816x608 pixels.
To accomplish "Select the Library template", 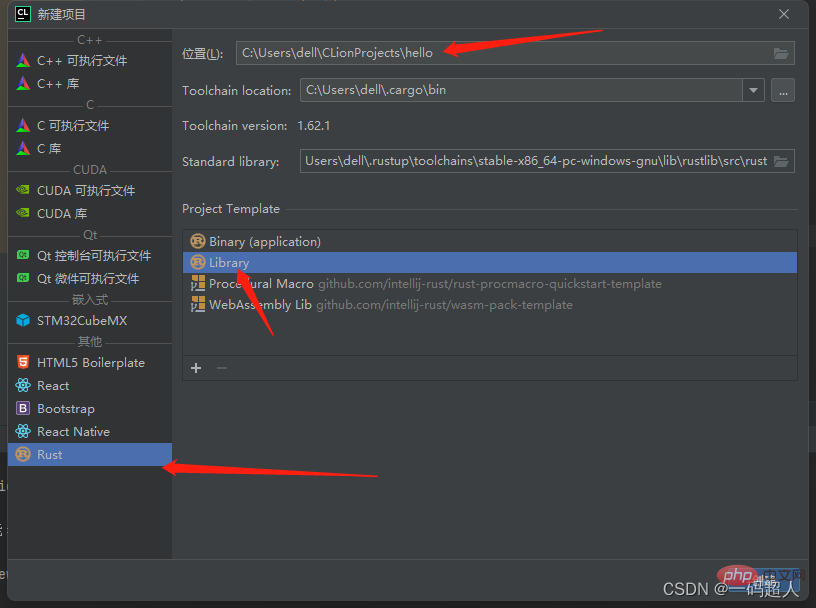I will 490,262.
